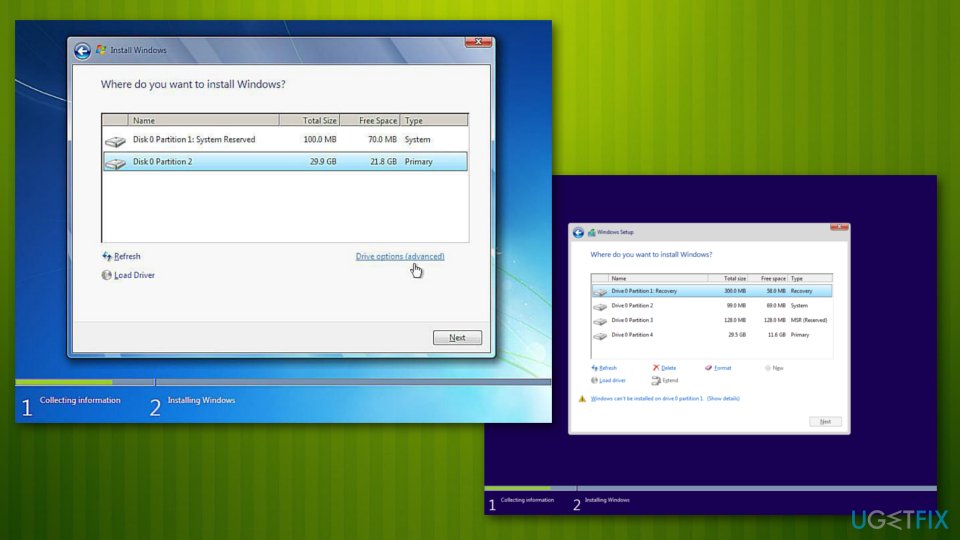Open Load Driver in Install Windows window
Screen dimensions: 960x540
click(129, 276)
